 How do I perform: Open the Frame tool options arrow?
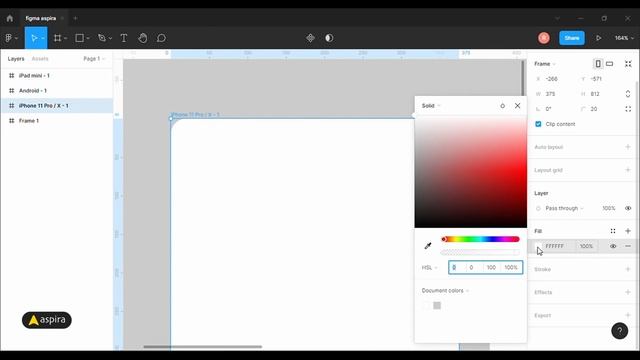tap(65, 38)
